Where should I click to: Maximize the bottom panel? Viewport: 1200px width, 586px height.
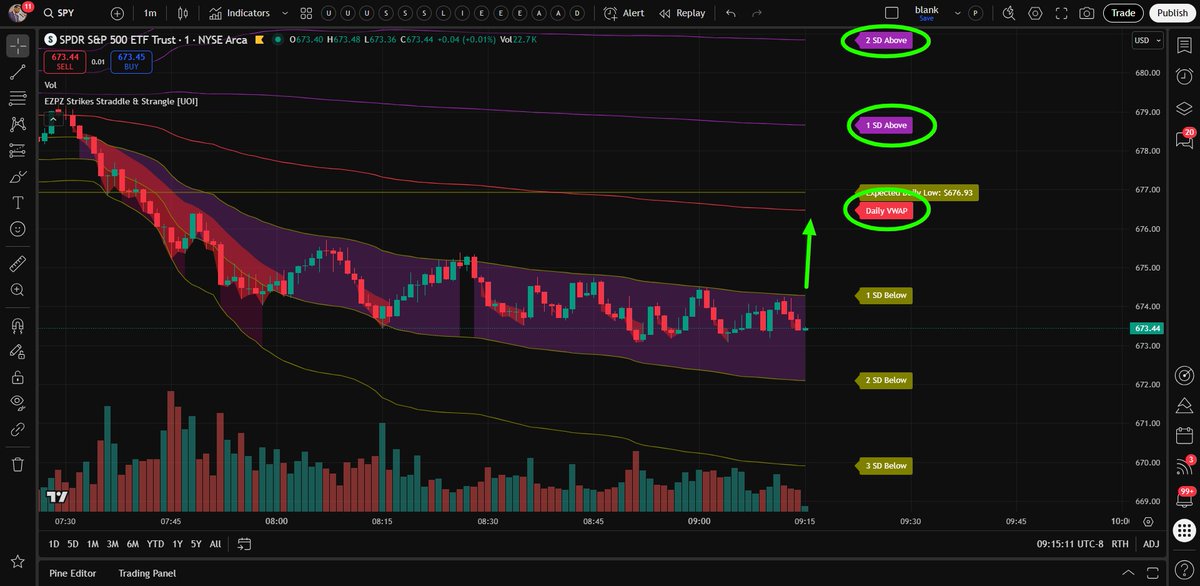click(1153, 573)
